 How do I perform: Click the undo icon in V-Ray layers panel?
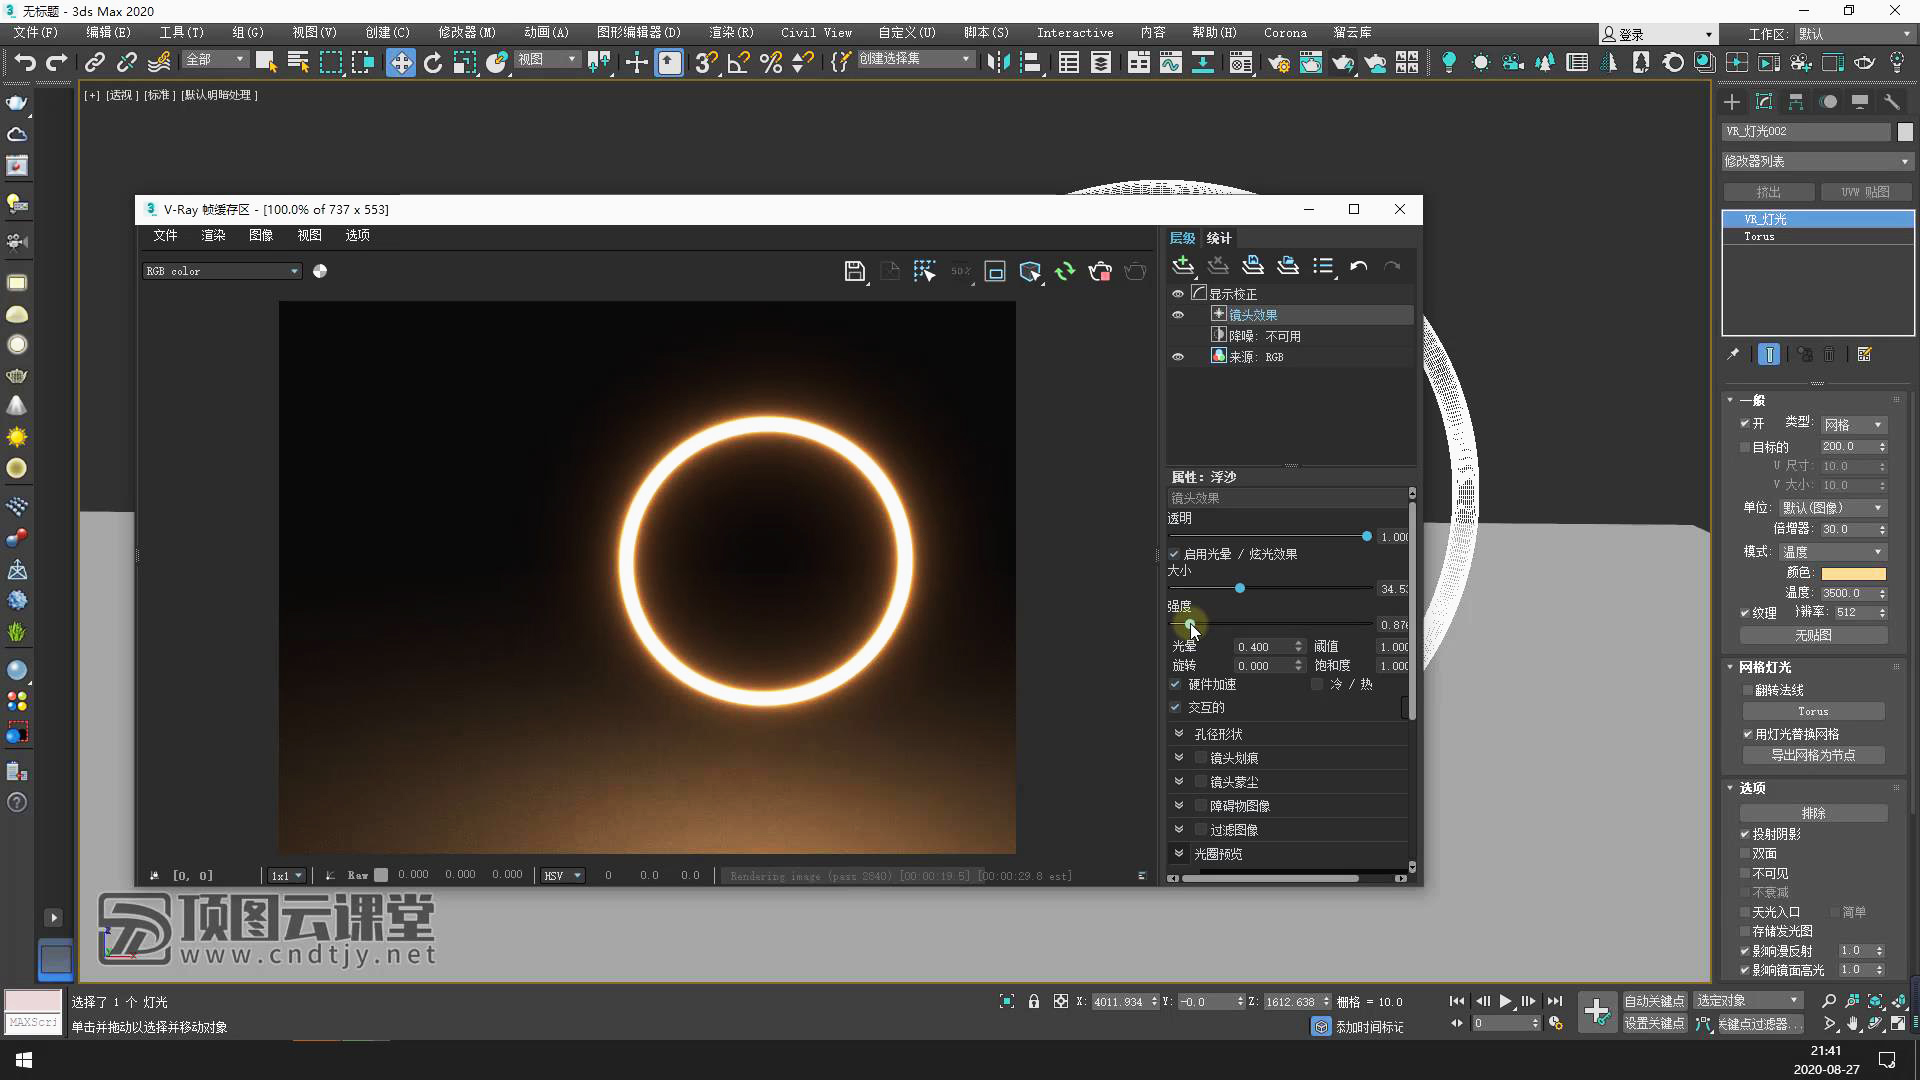tap(1358, 266)
